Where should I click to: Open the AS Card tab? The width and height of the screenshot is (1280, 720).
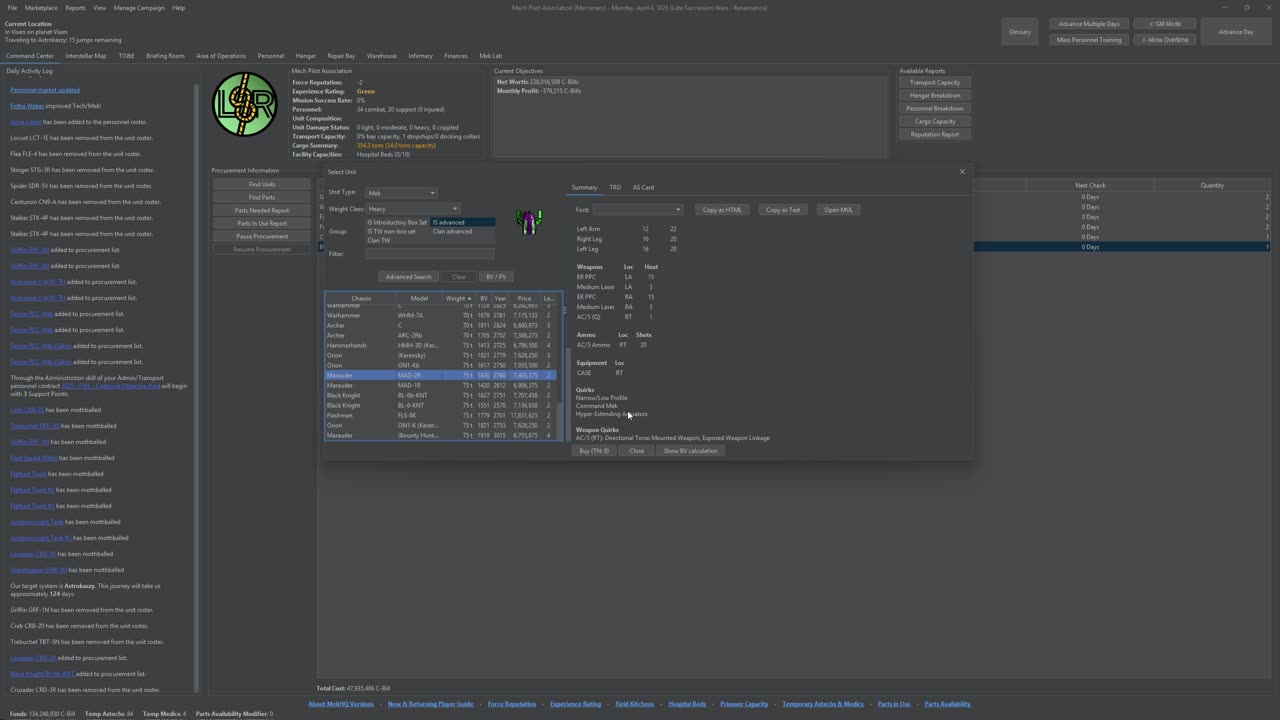click(643, 187)
